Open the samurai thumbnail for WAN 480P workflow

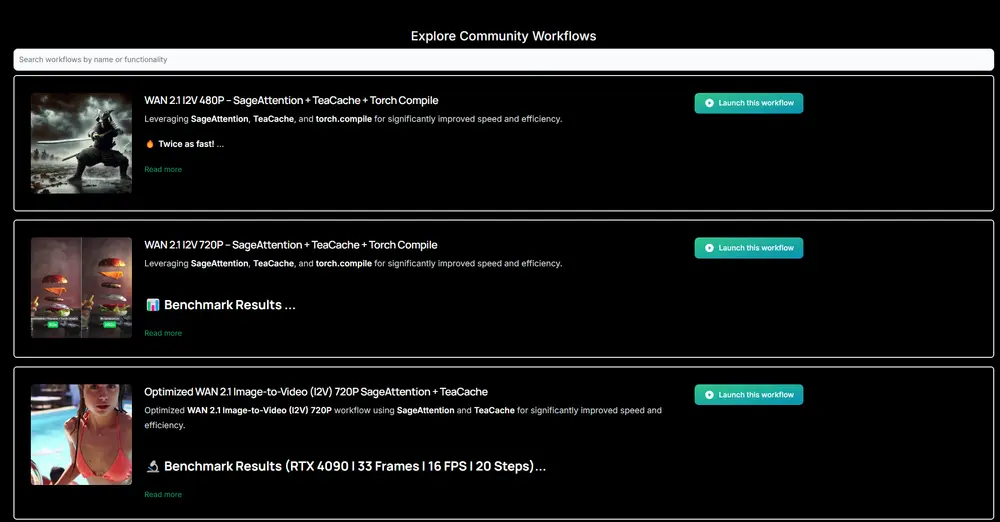(x=81, y=143)
